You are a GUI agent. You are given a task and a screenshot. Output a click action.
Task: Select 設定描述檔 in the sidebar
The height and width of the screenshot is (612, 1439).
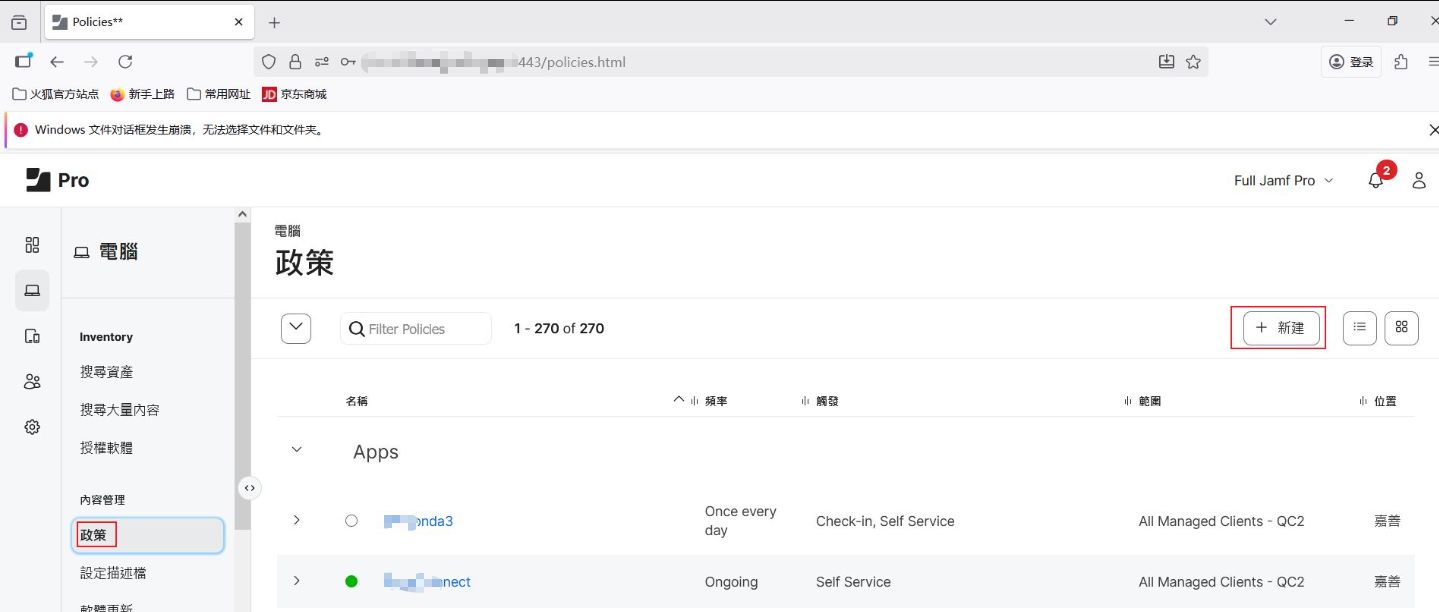tap(113, 573)
